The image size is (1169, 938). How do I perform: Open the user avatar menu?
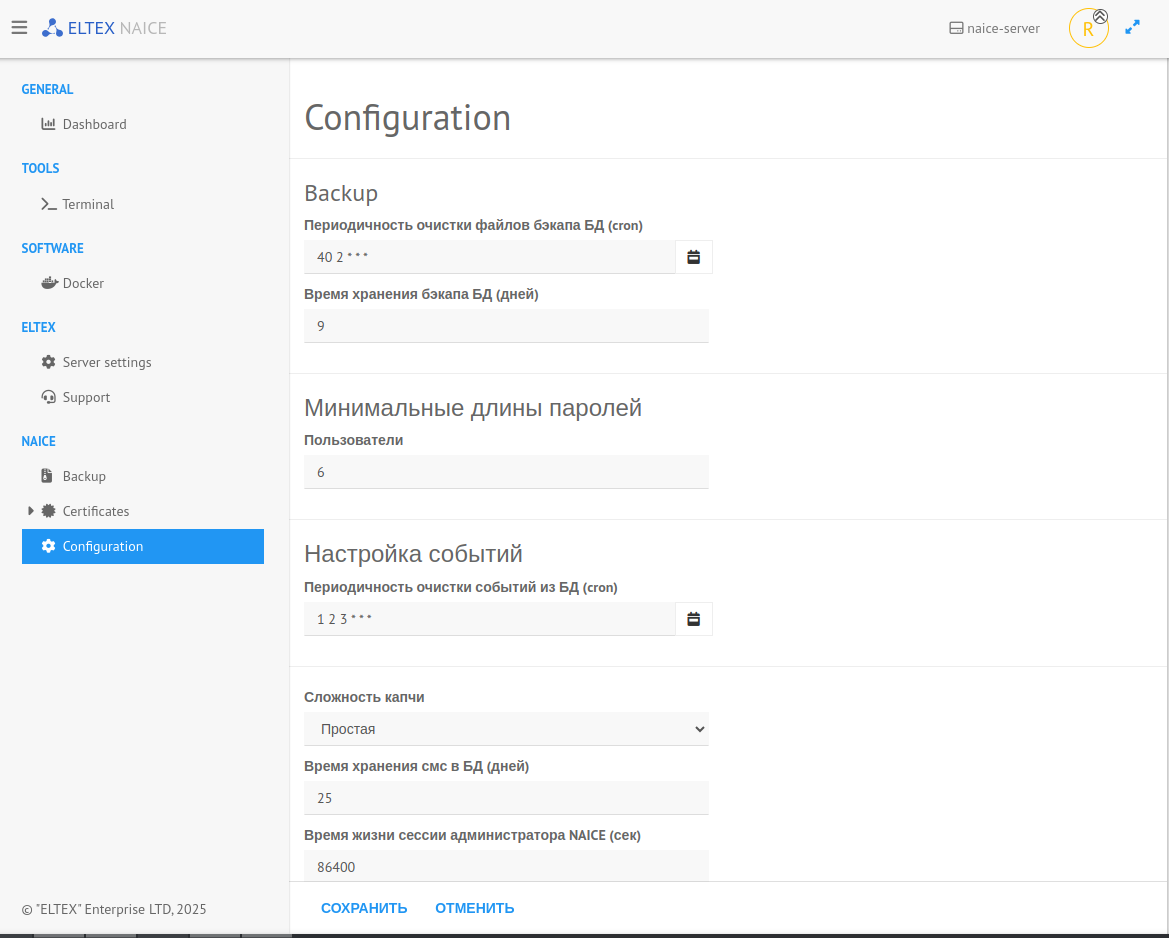(1088, 29)
